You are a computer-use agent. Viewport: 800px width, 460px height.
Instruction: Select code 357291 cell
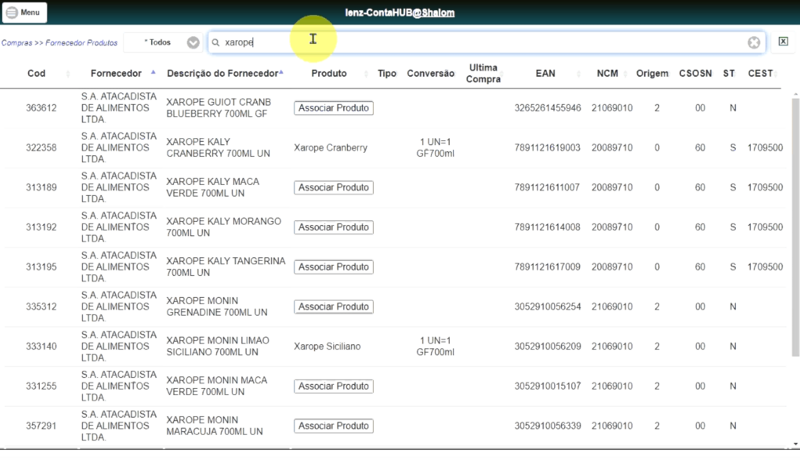point(41,426)
